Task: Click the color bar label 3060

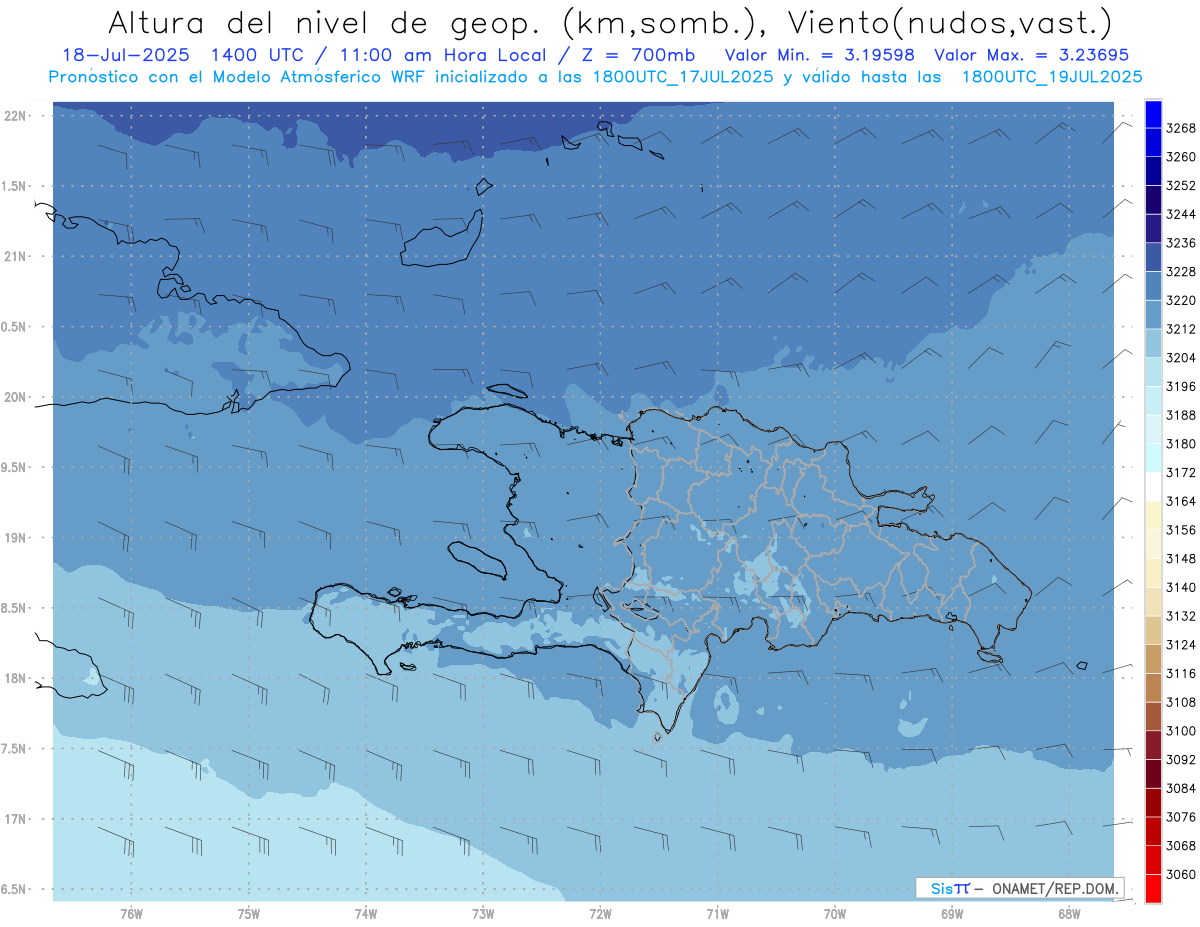Action: point(1180,875)
